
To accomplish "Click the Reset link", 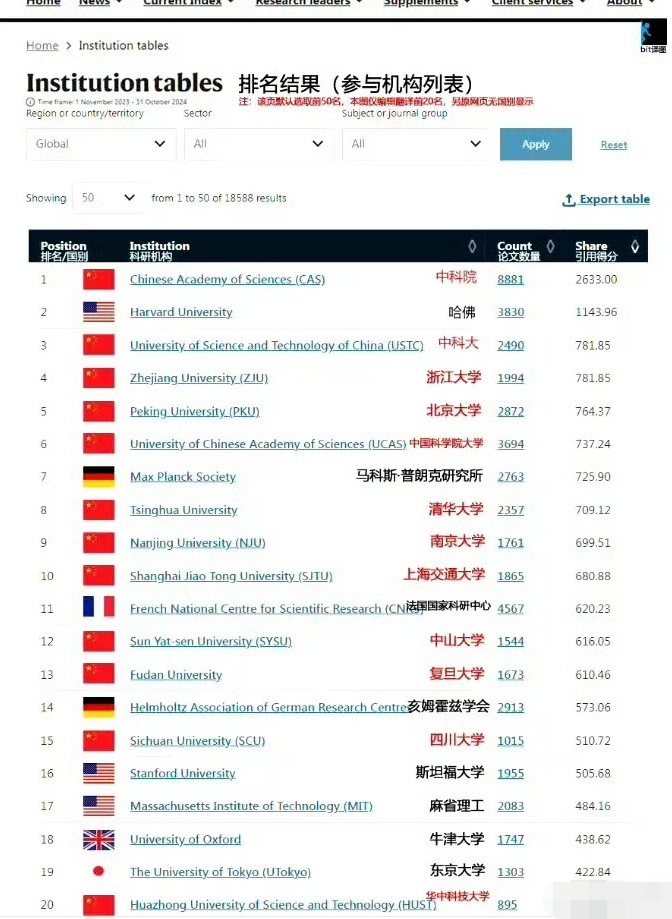I will click(x=613, y=145).
